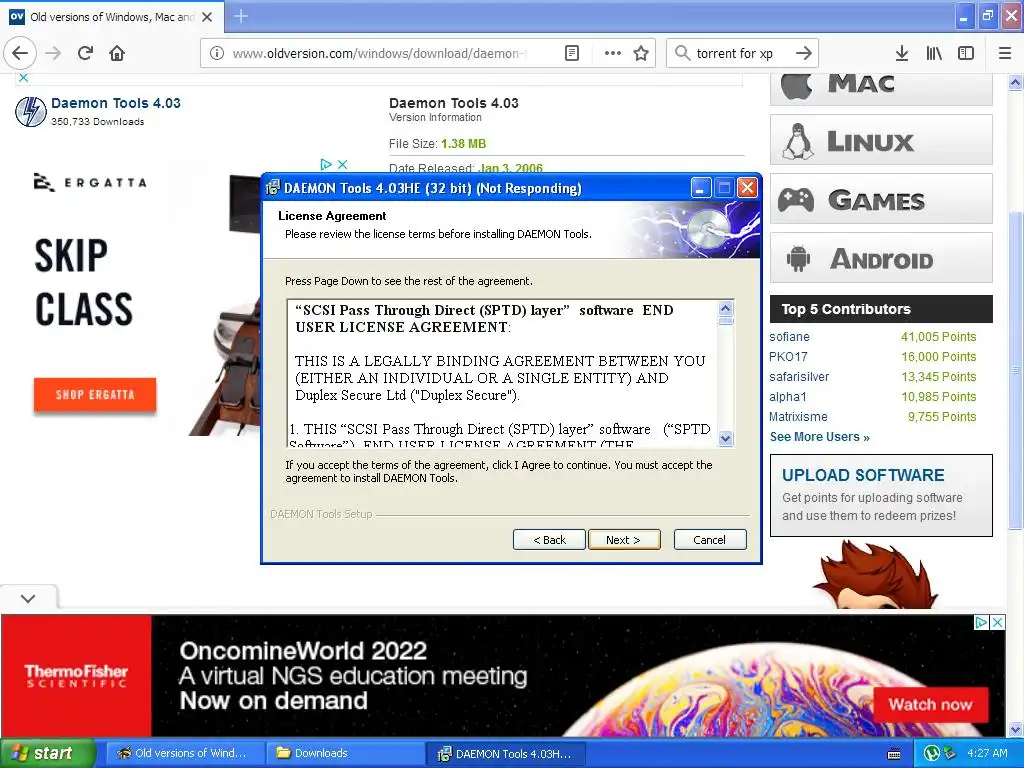Open a new tab with plus icon

pyautogui.click(x=241, y=16)
